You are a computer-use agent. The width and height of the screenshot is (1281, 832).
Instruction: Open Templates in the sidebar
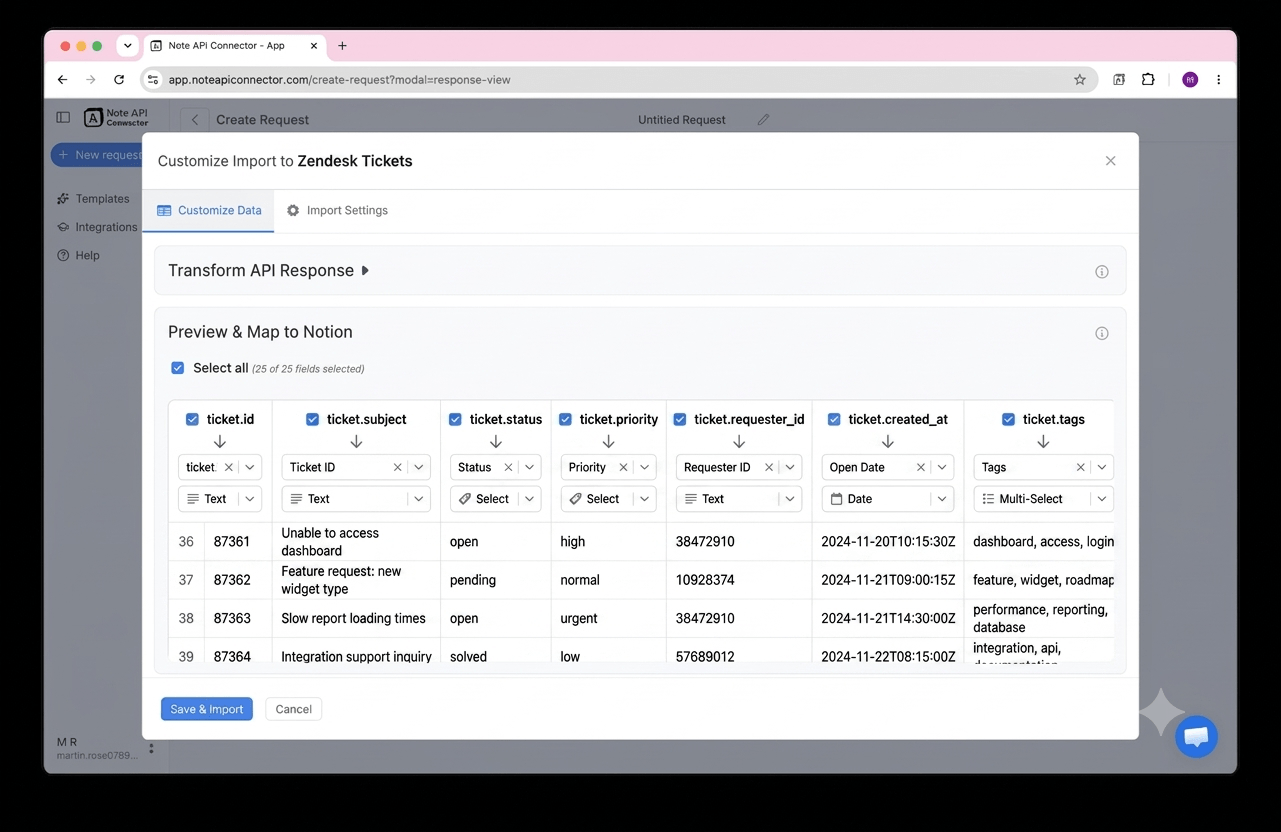coord(94,199)
